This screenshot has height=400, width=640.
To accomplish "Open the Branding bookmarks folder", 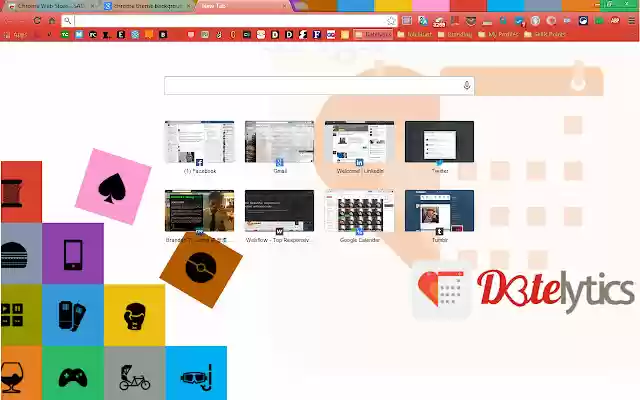I will (455, 35).
